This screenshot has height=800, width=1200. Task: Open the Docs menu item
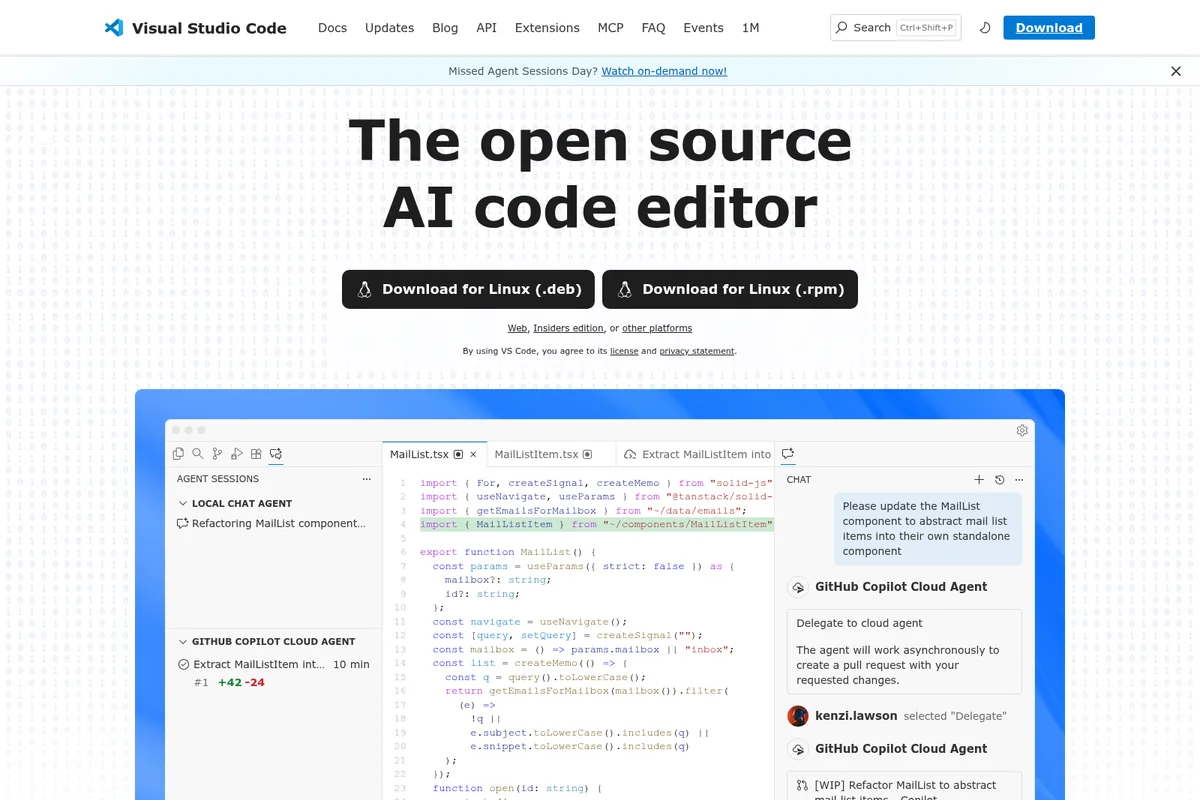333,27
